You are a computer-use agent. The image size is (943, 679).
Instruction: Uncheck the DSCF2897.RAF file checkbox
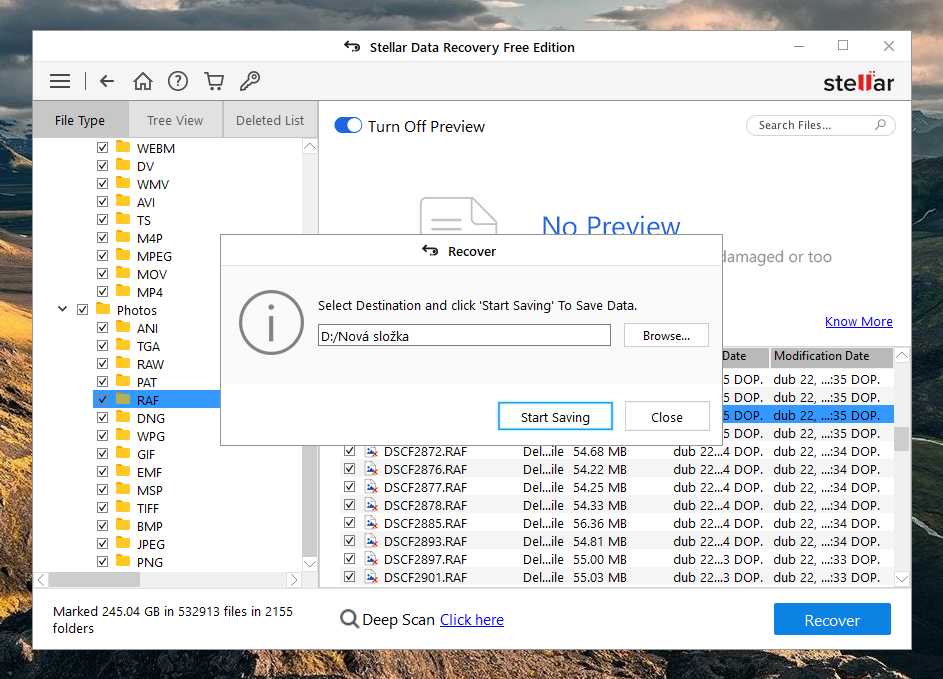349,559
